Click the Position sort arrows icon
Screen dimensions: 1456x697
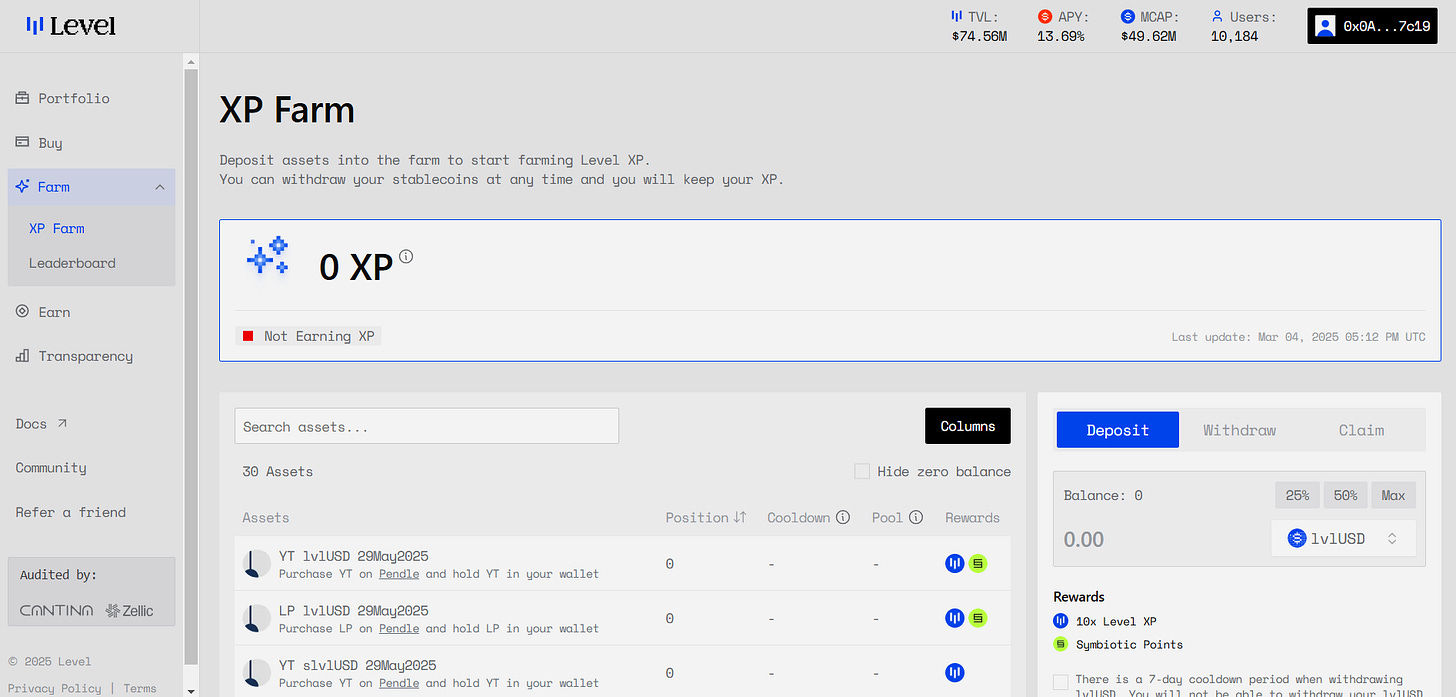[740, 517]
